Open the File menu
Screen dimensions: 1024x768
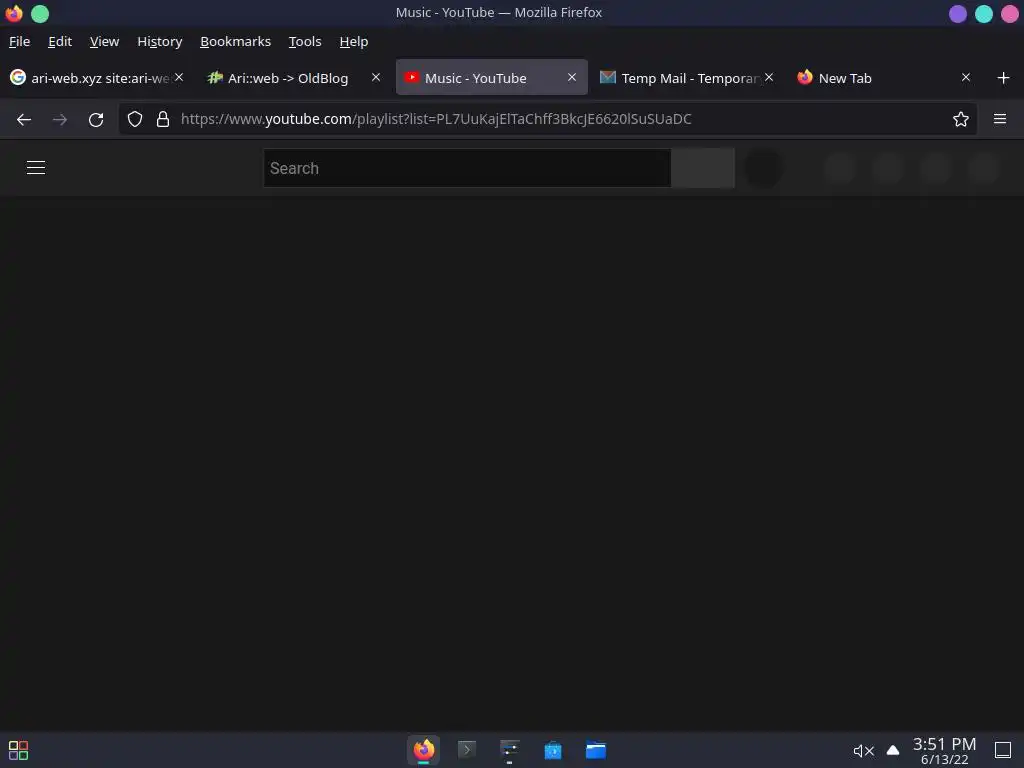[x=20, y=41]
